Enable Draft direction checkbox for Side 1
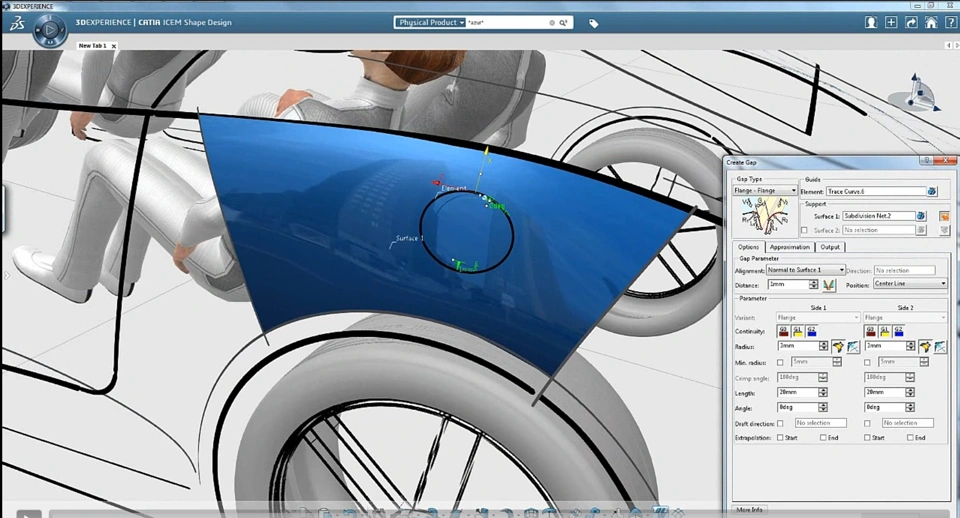The image size is (960, 518). (780, 423)
